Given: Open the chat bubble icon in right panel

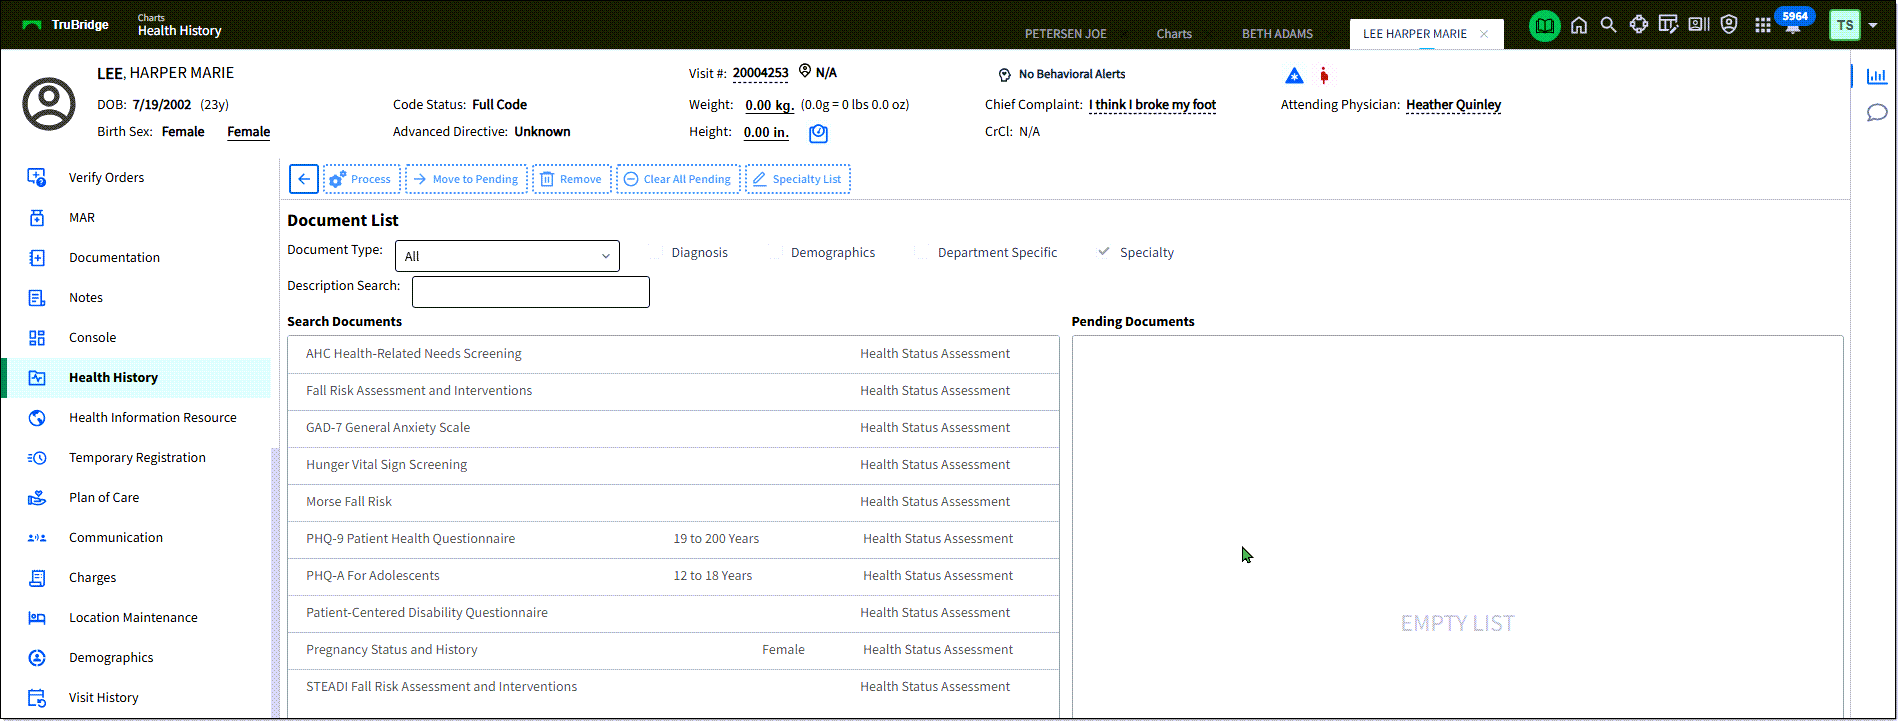Looking at the screenshot, I should point(1877,113).
